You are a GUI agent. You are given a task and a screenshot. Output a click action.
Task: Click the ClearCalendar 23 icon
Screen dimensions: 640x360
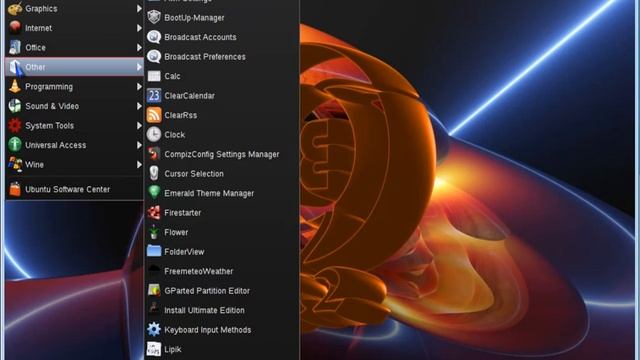pos(154,96)
